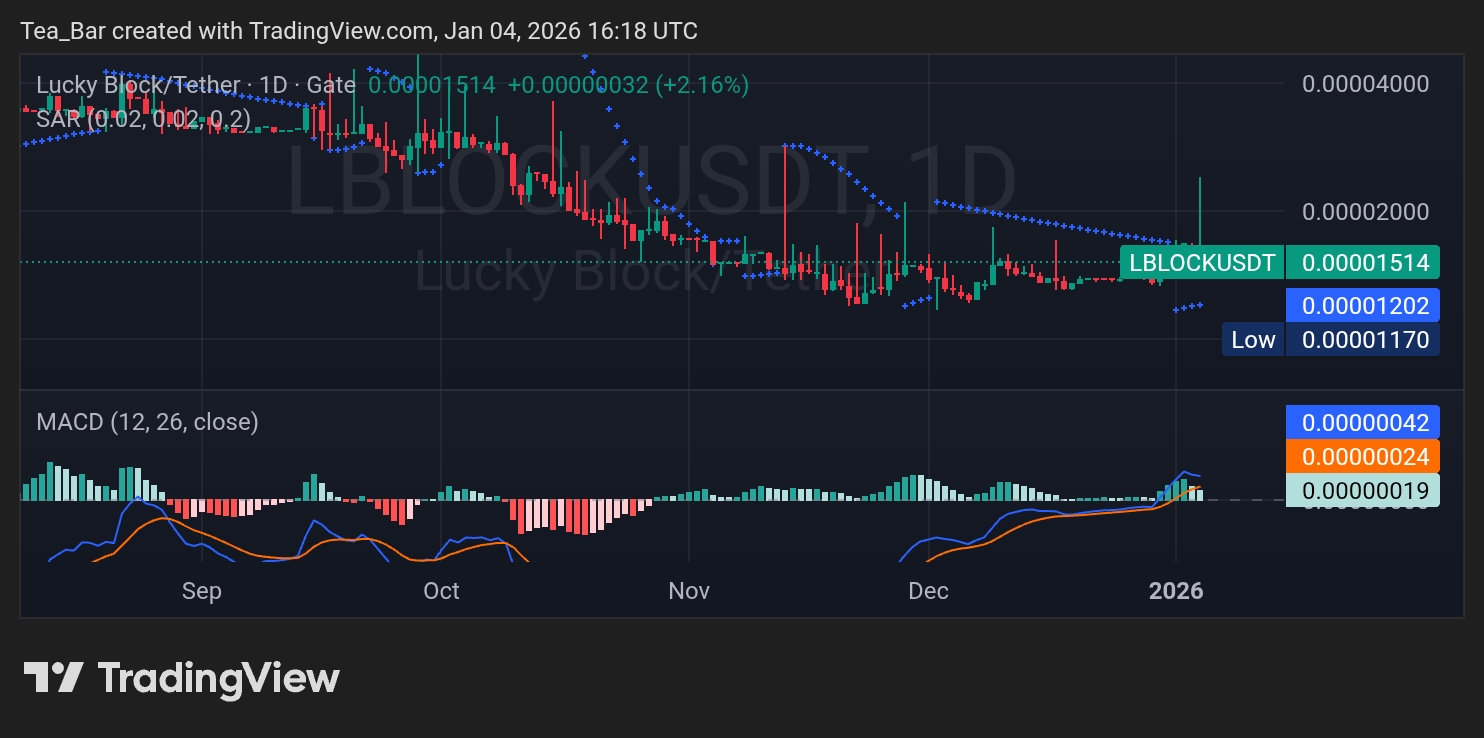The height and width of the screenshot is (738, 1484).
Task: Click the TradingView logo icon
Action: pyautogui.click(x=53, y=678)
